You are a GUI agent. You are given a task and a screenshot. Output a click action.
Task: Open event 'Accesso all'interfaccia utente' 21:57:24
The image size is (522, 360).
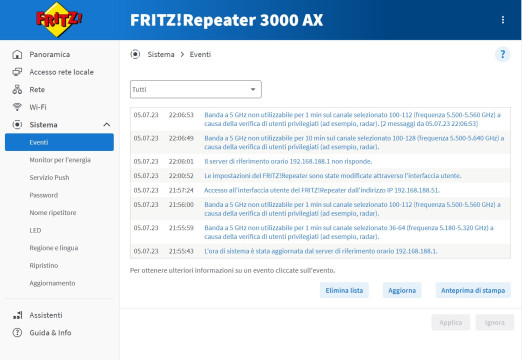pos(322,190)
